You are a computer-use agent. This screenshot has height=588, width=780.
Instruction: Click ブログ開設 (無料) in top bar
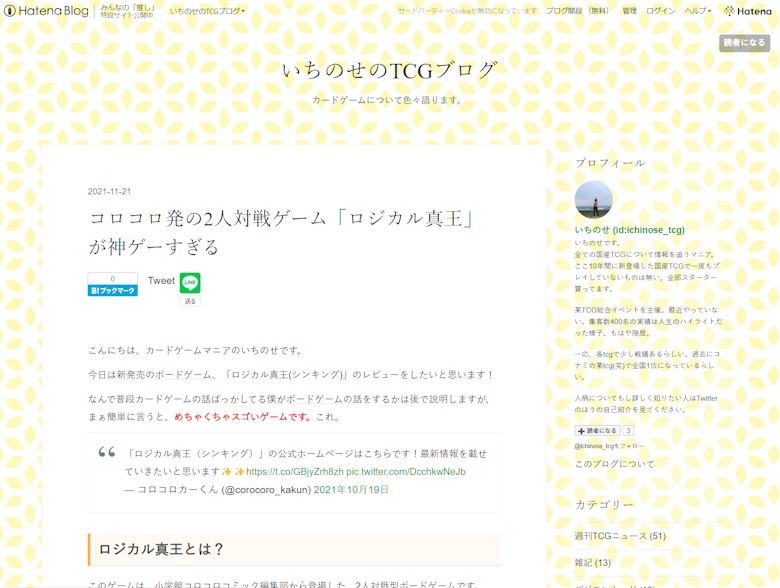pyautogui.click(x=577, y=11)
